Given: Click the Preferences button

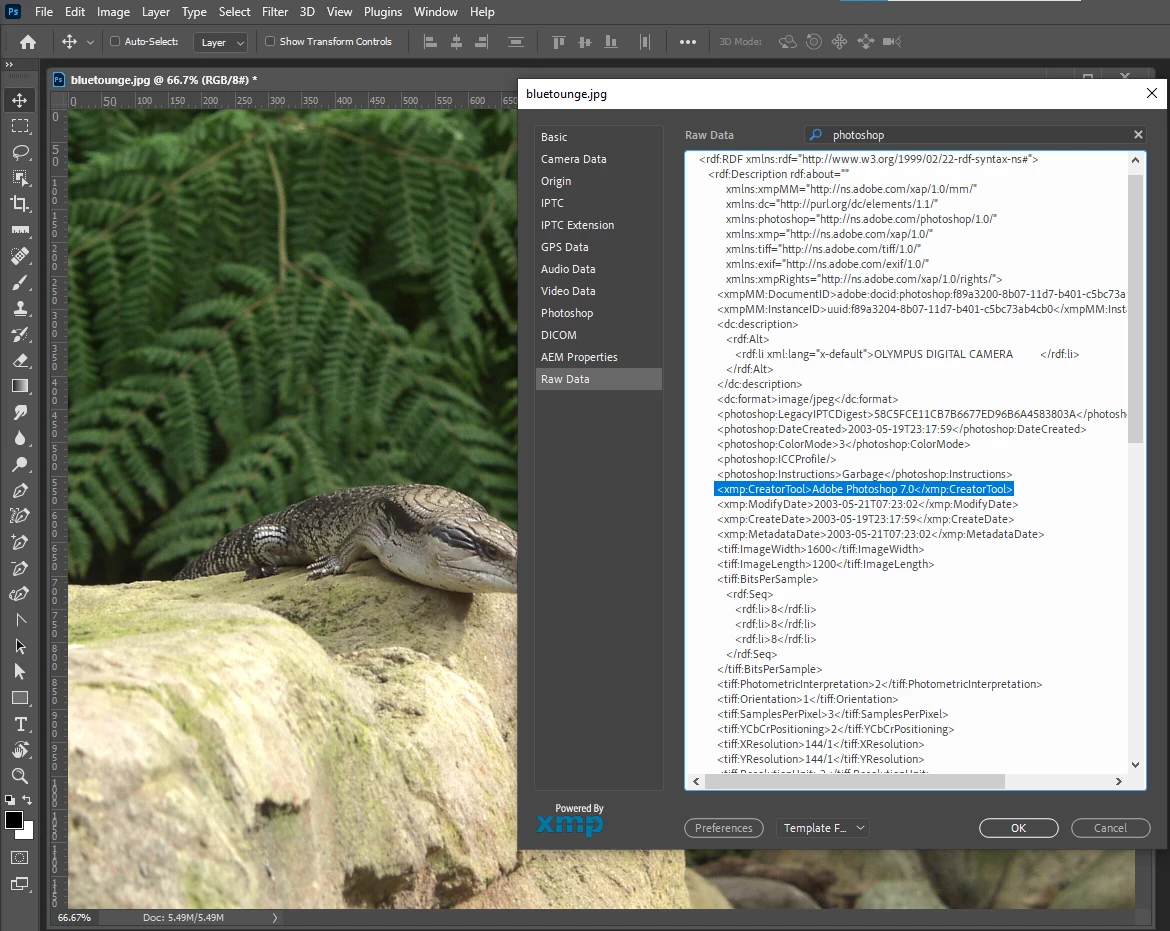Looking at the screenshot, I should tap(724, 828).
